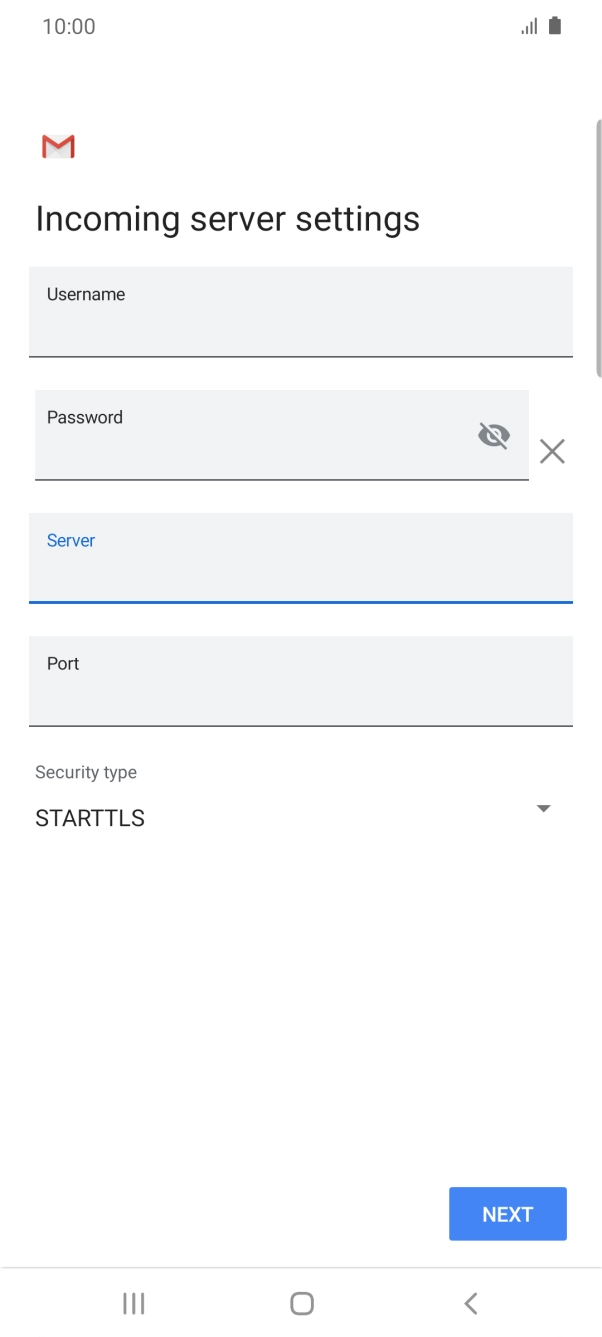Click the Server text field
The height and width of the screenshot is (1337, 602).
pyautogui.click(x=300, y=559)
